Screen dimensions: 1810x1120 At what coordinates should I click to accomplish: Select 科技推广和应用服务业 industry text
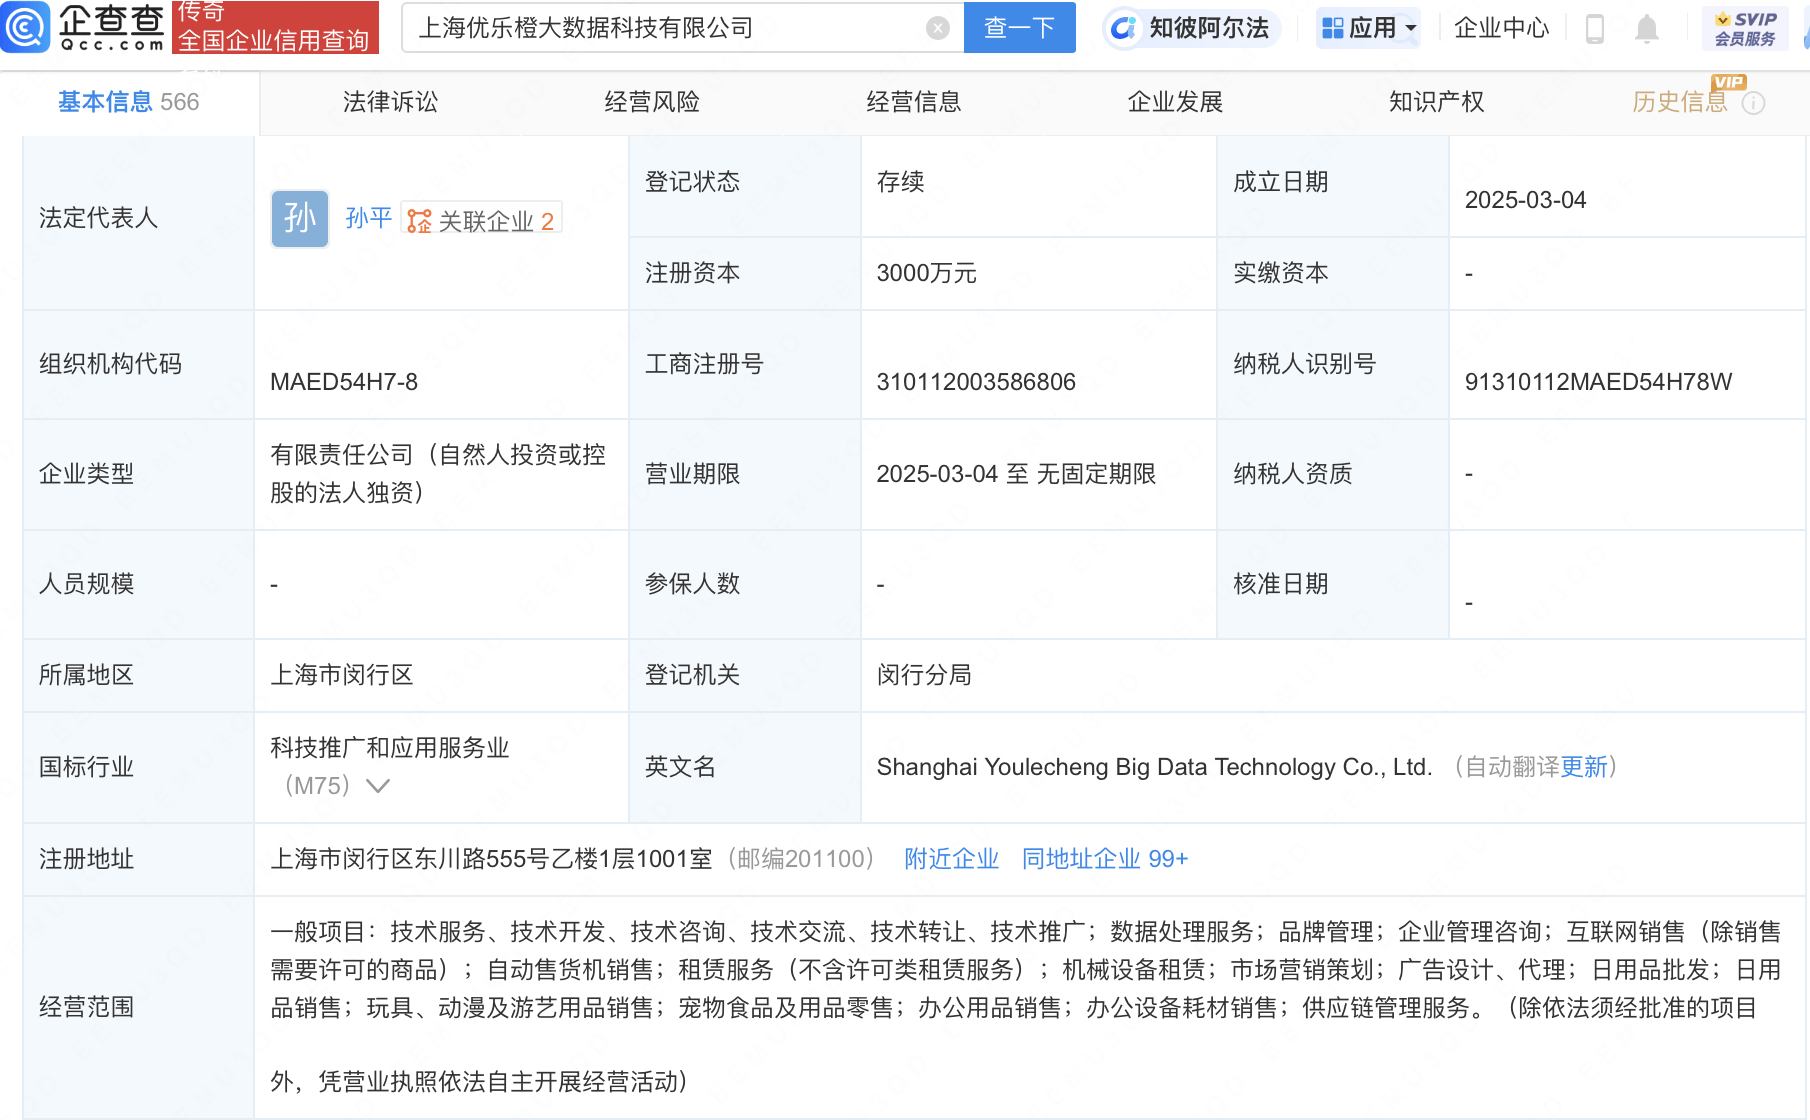(x=390, y=748)
